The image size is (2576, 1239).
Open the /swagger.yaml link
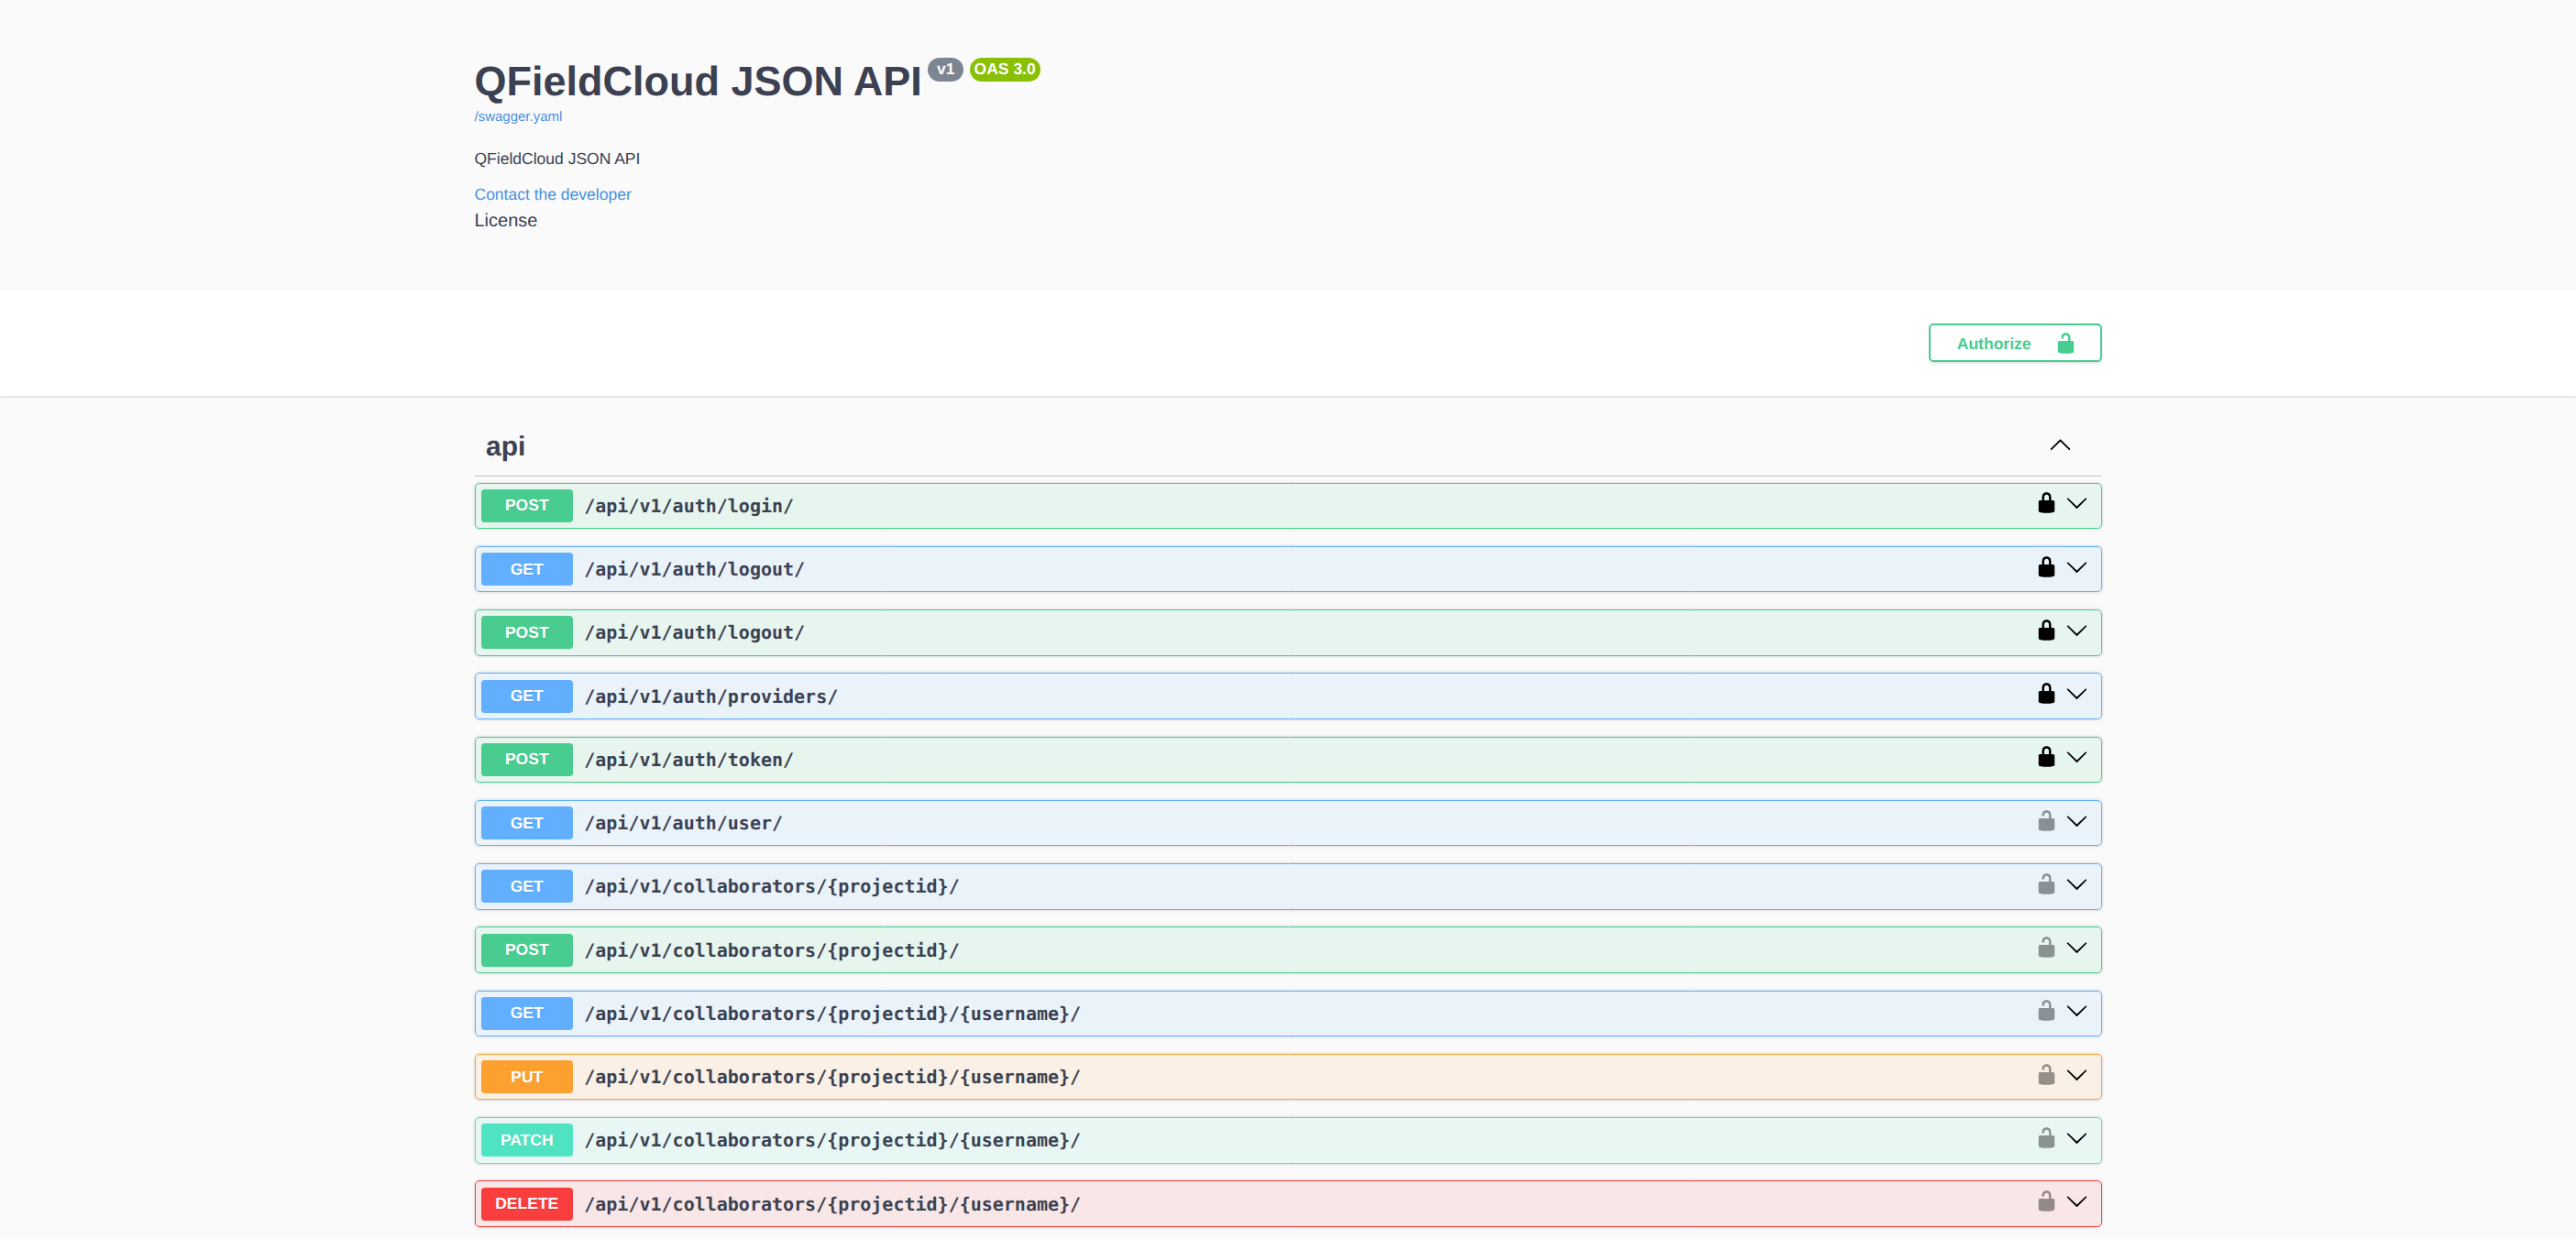pyautogui.click(x=518, y=116)
